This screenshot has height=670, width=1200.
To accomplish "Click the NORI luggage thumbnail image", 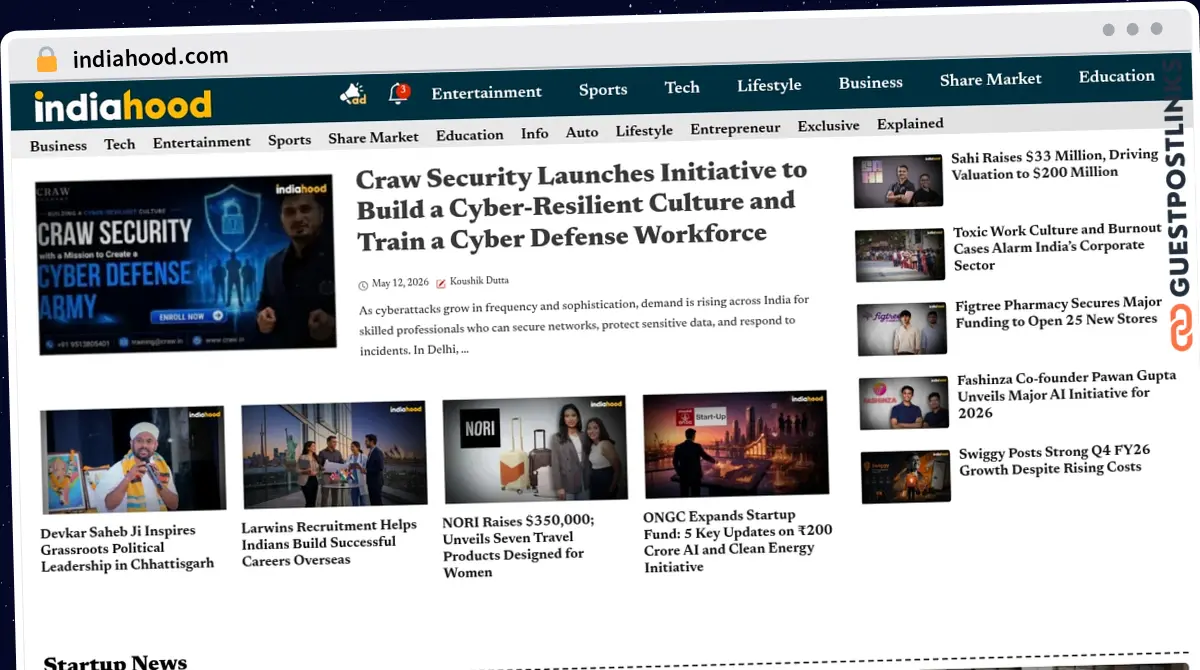I will coord(535,449).
